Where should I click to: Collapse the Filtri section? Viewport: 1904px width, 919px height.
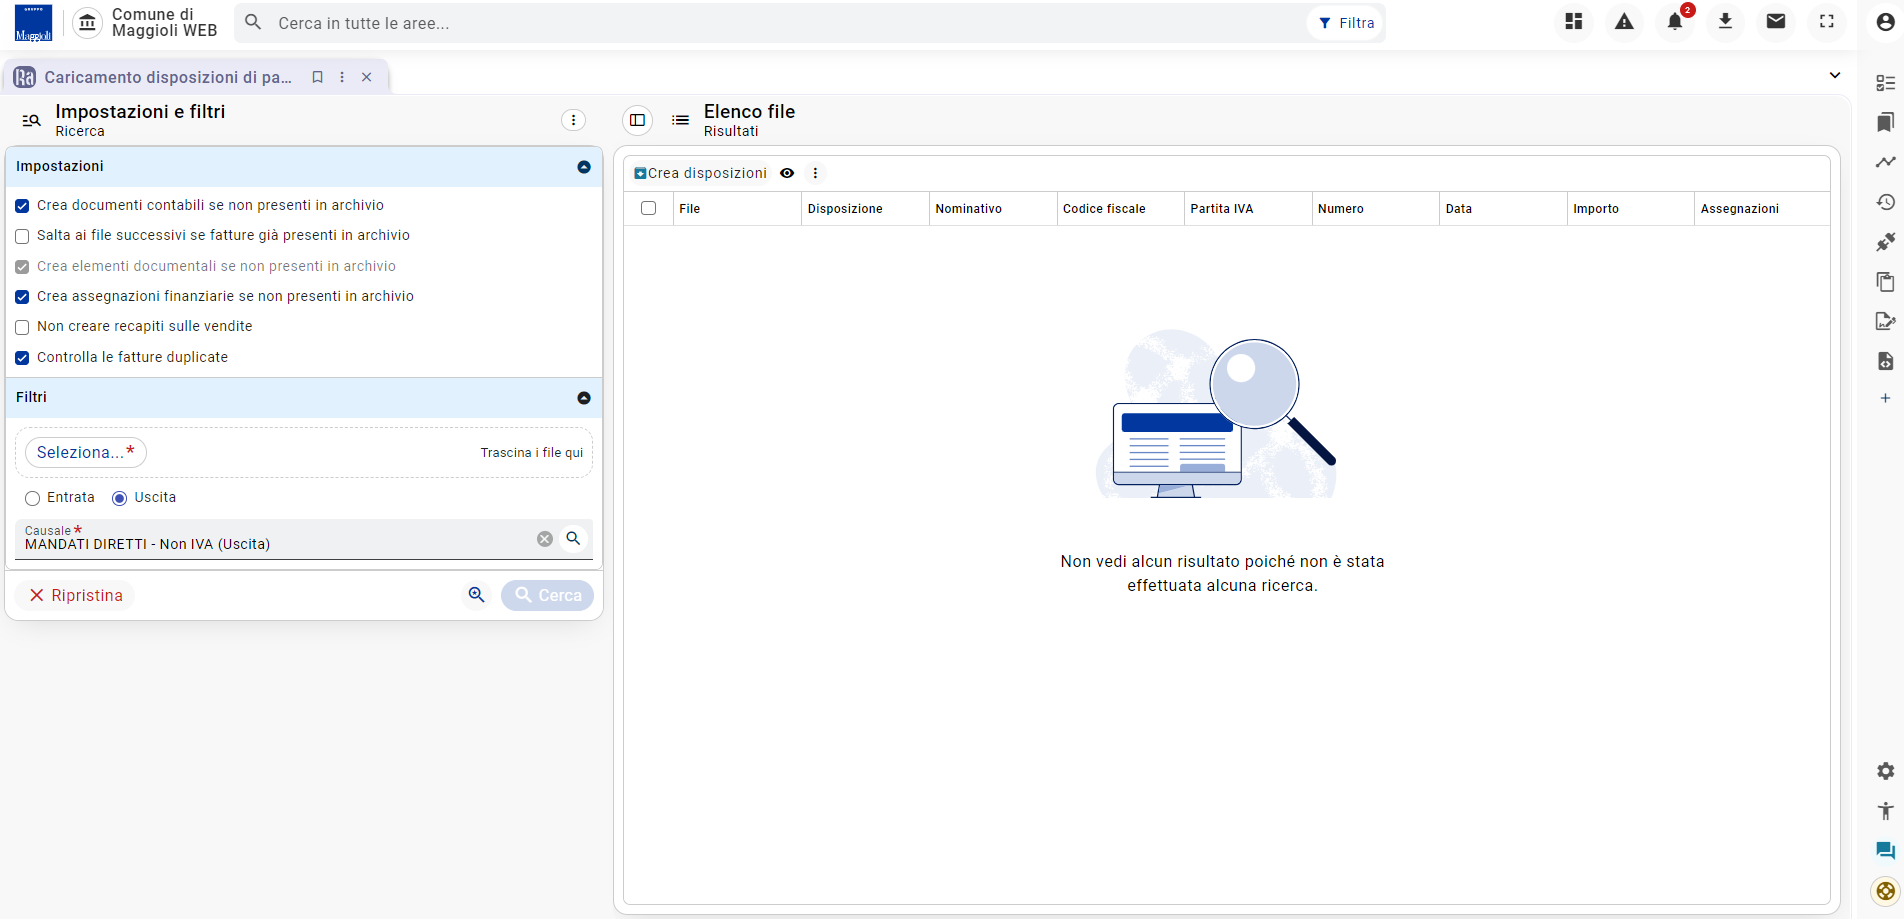tap(584, 398)
